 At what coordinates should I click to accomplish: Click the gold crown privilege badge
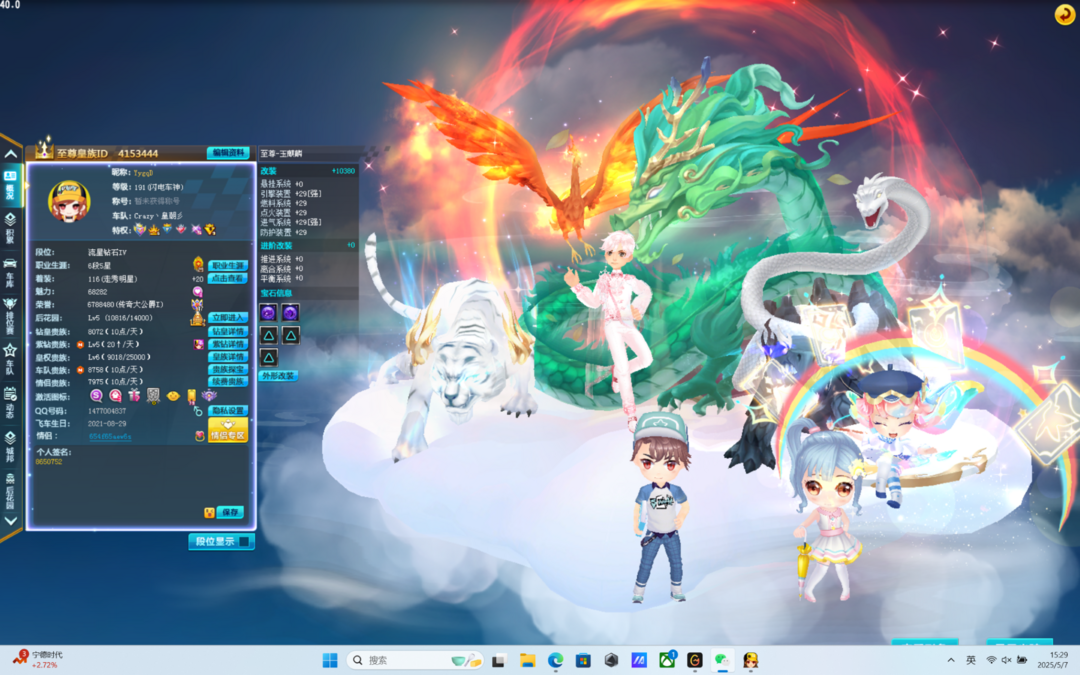click(x=154, y=229)
